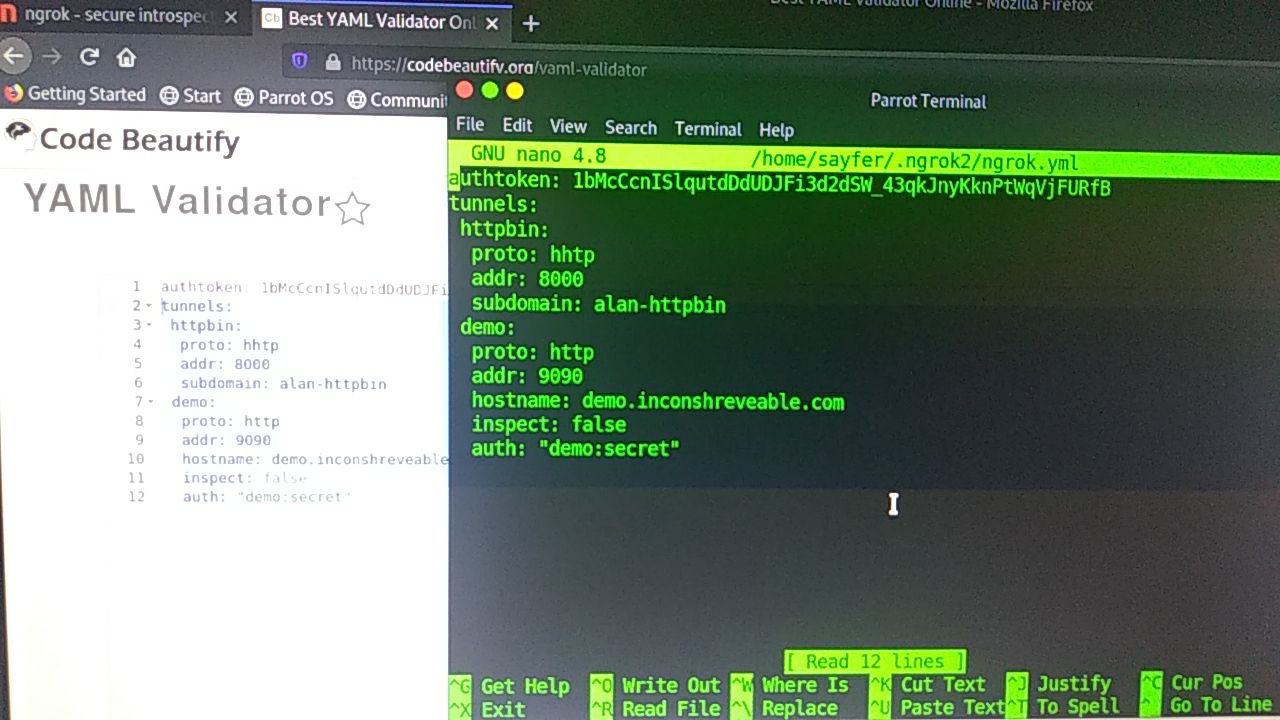Click the Firefox forward arrow button
The height and width of the screenshot is (720, 1280).
click(x=51, y=57)
